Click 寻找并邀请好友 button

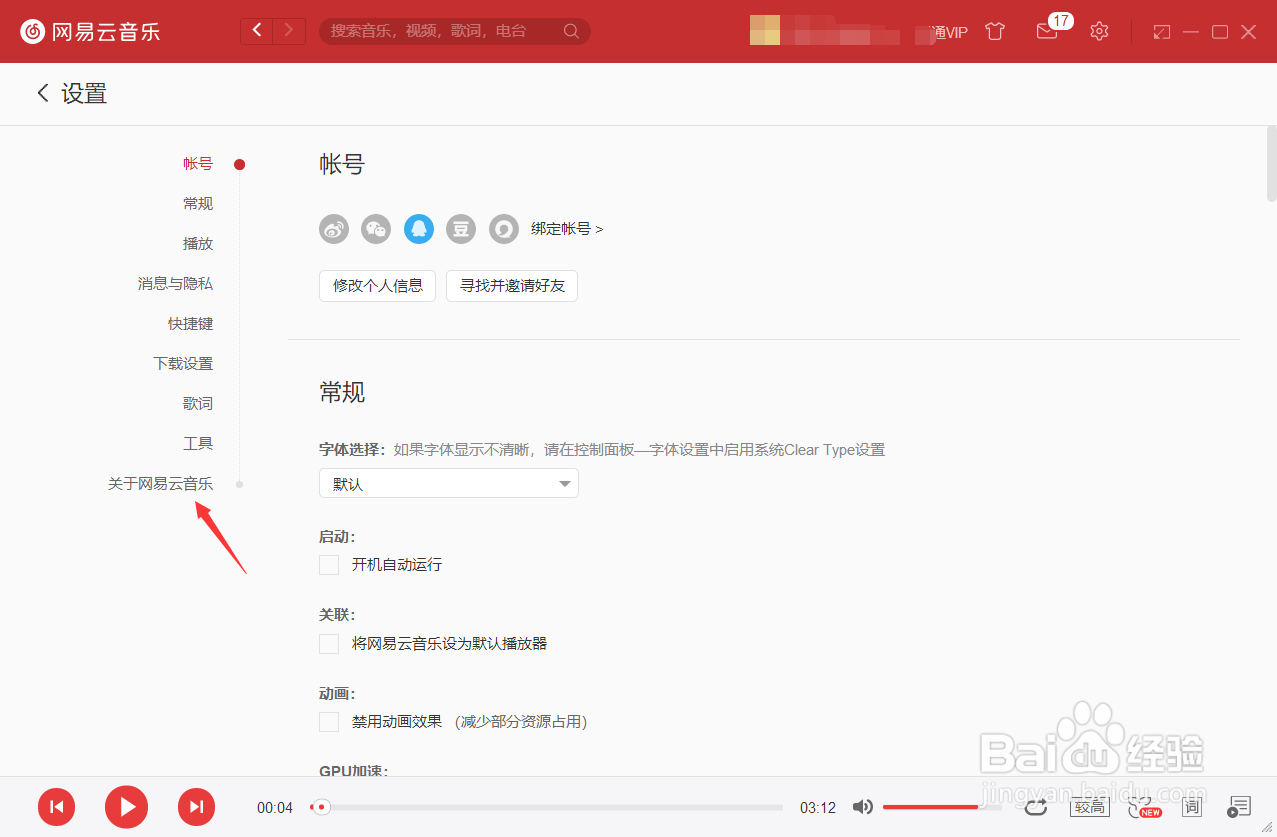pos(512,286)
